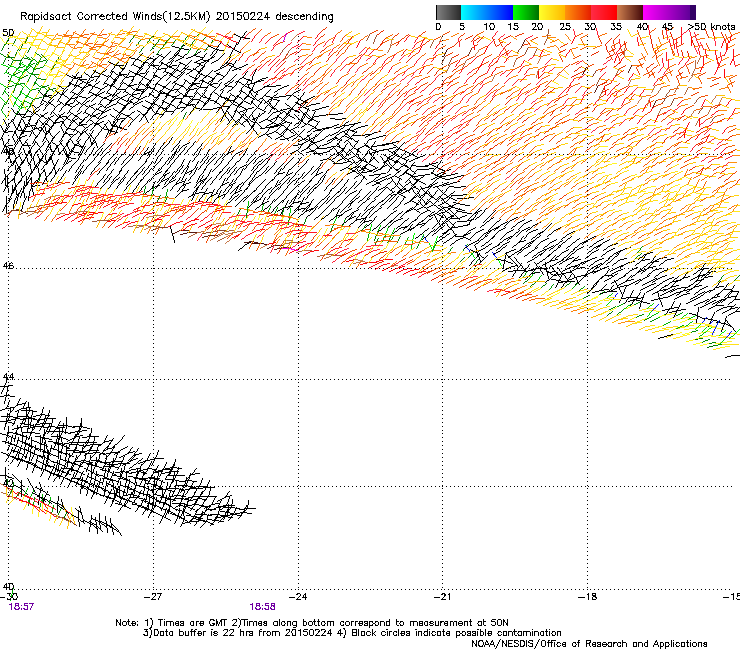Click the 'NOAA/NESDIS/Office of Research and Applications' credit
Viewport: 740px width, 650px height.
pos(589,643)
